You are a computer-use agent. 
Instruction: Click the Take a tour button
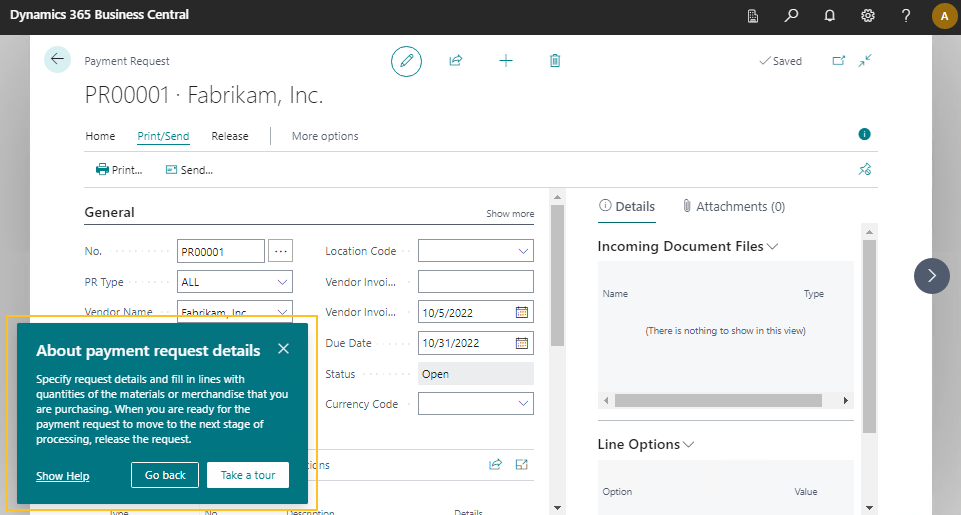point(248,475)
